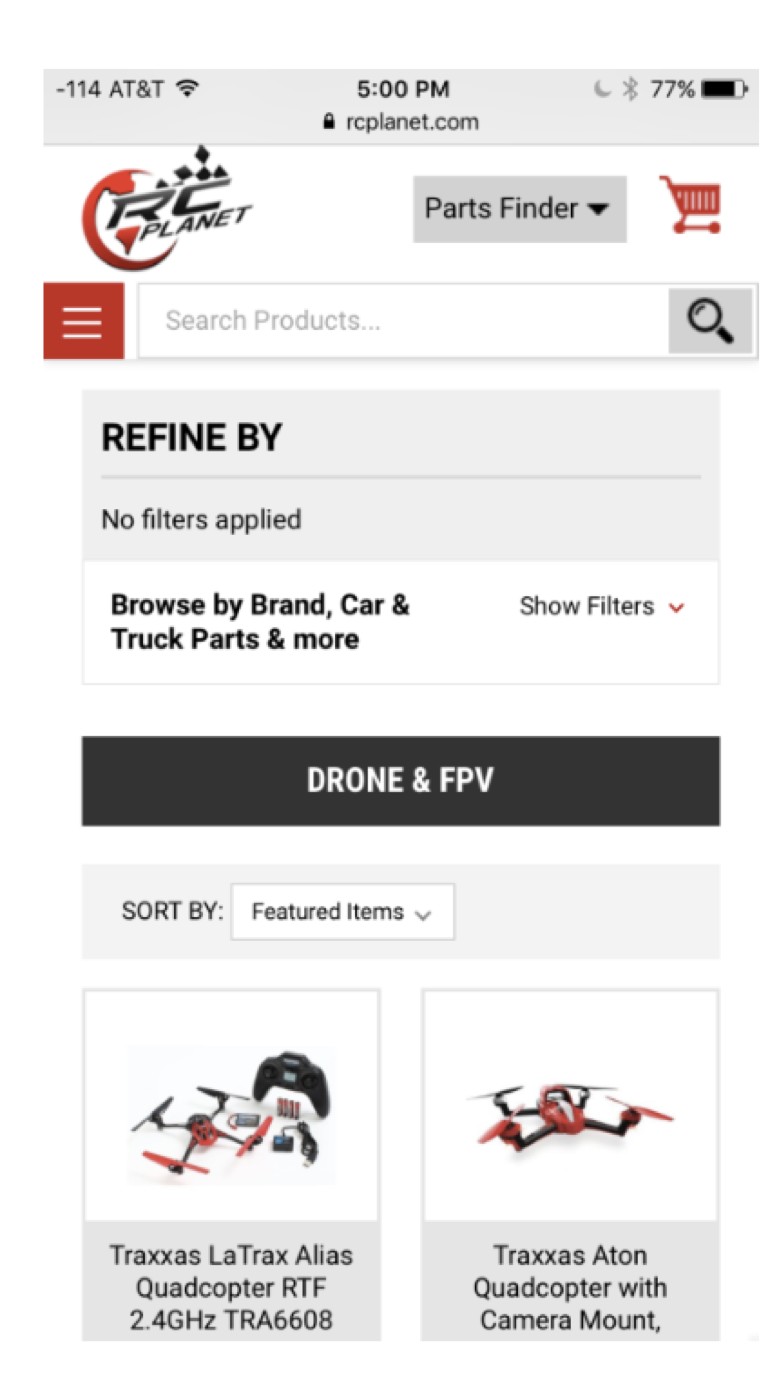Open the Traxxas LaTrax Alias product image
This screenshot has width=779, height=1392.
[x=231, y=1105]
